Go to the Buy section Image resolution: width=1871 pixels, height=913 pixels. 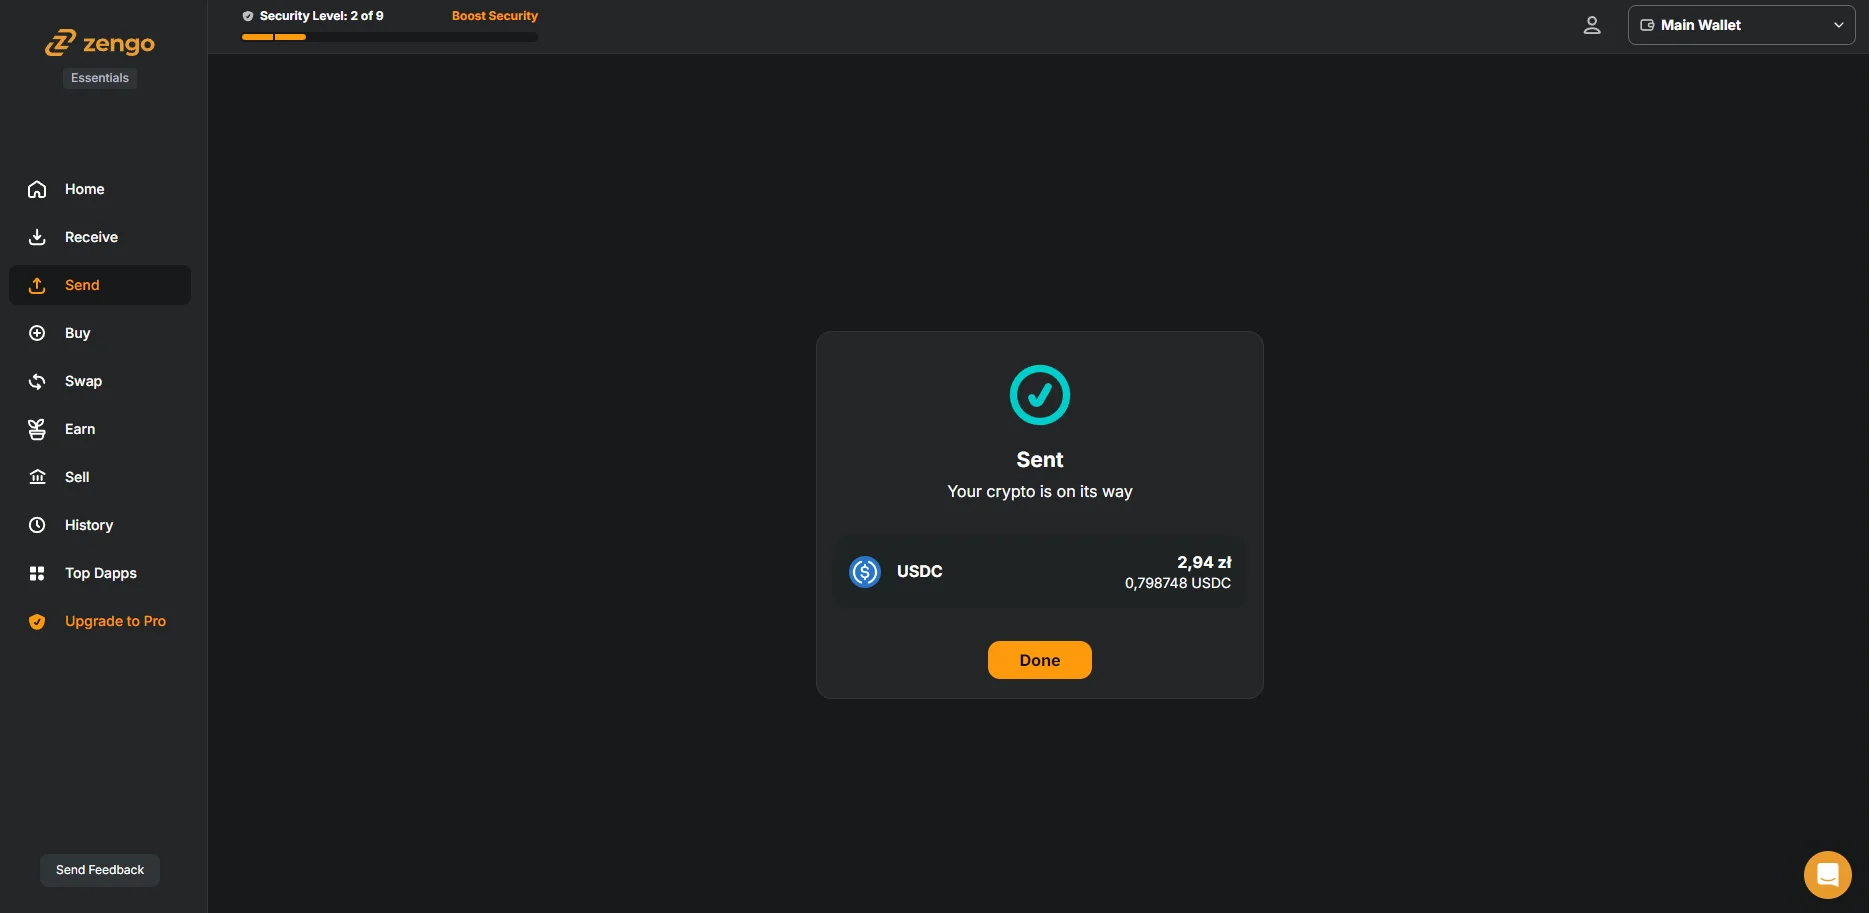click(77, 333)
